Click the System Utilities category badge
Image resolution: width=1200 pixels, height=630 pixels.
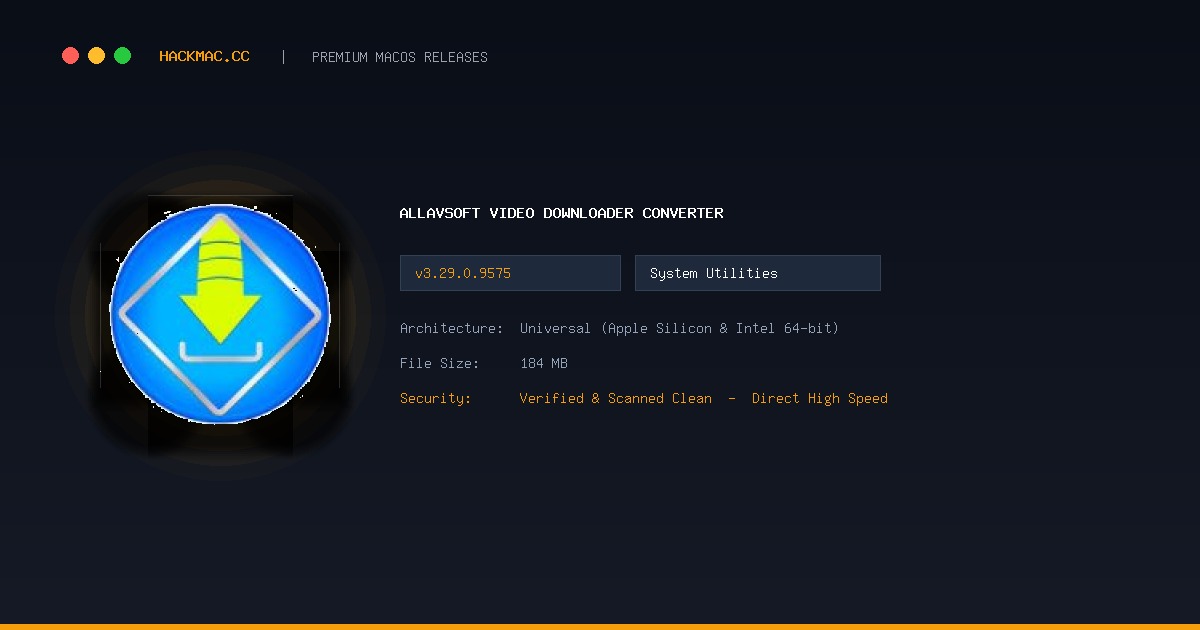(x=758, y=273)
